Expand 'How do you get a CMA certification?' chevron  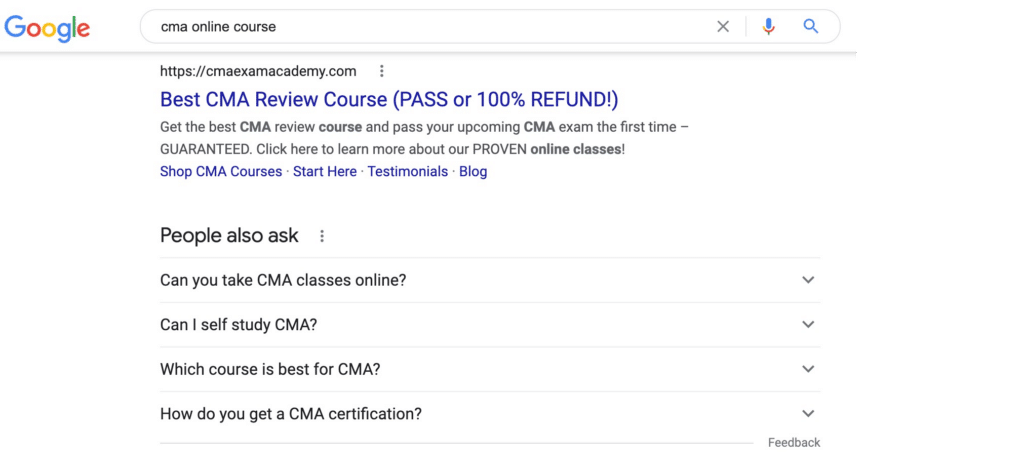pyautogui.click(x=808, y=413)
